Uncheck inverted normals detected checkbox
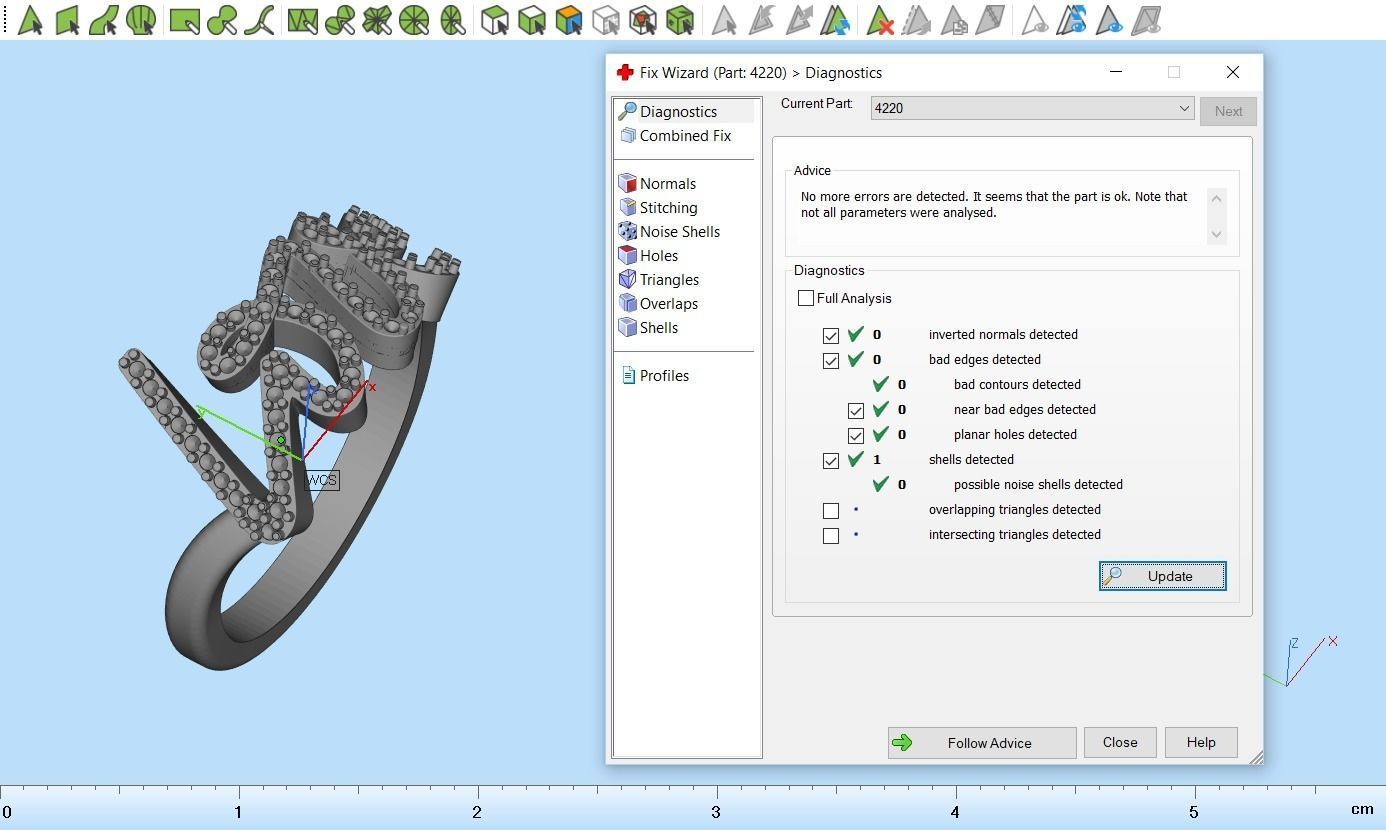The image size is (1386, 830). coord(831,335)
